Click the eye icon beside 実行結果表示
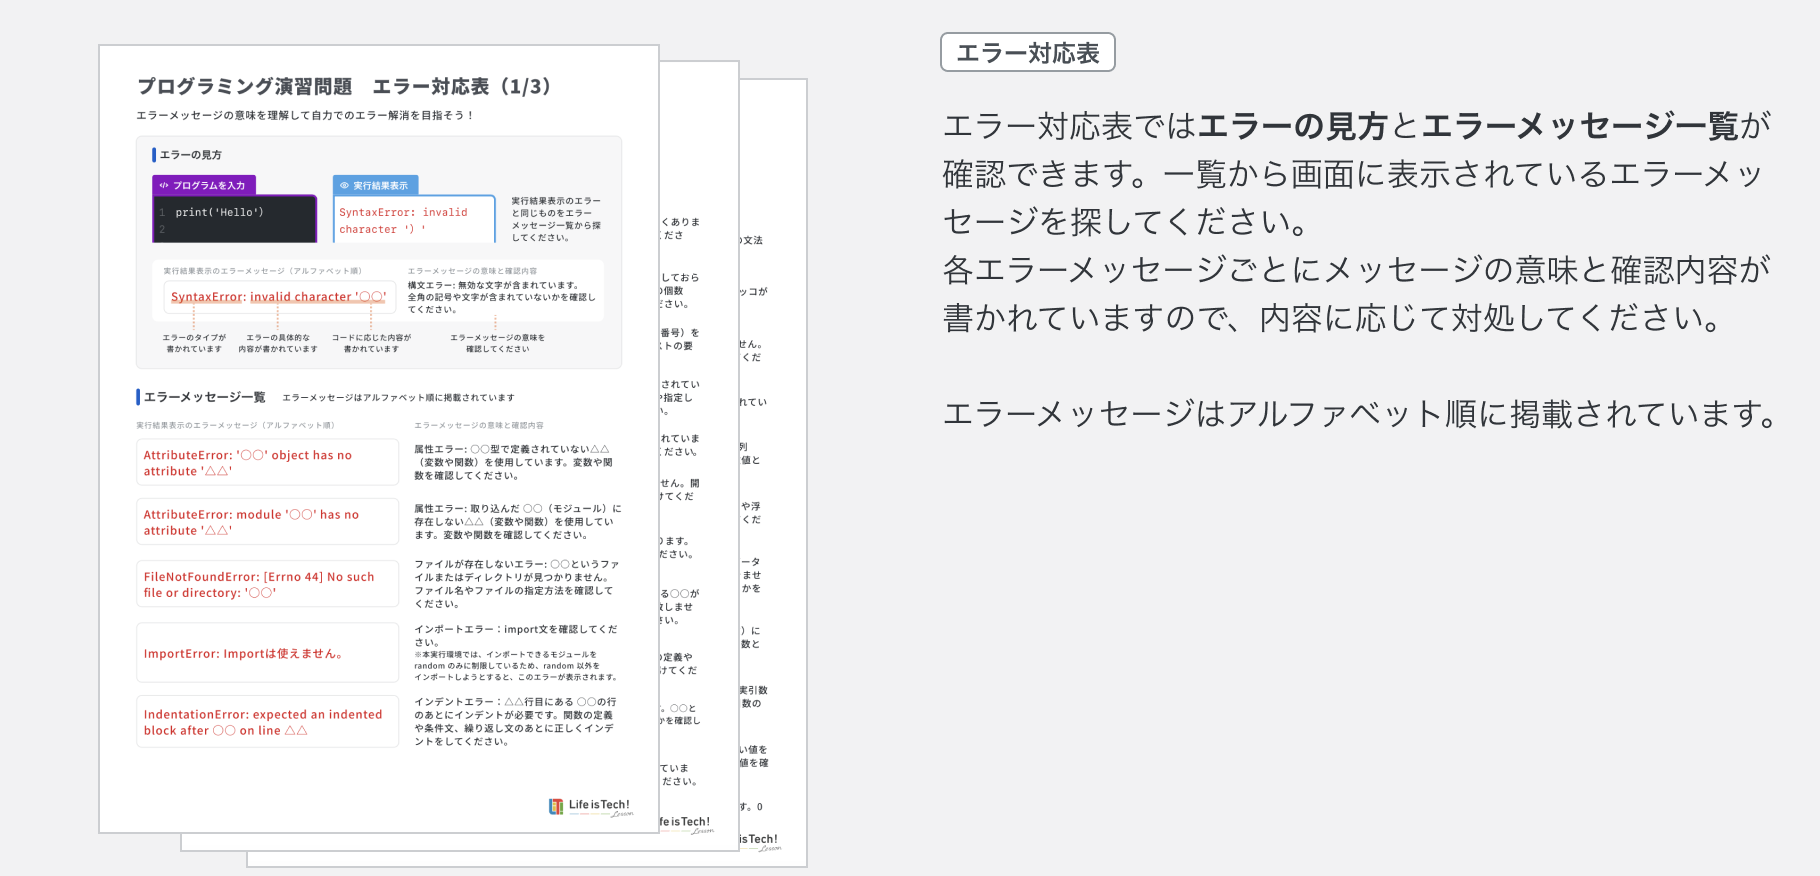Image resolution: width=1820 pixels, height=876 pixels. click(x=344, y=186)
